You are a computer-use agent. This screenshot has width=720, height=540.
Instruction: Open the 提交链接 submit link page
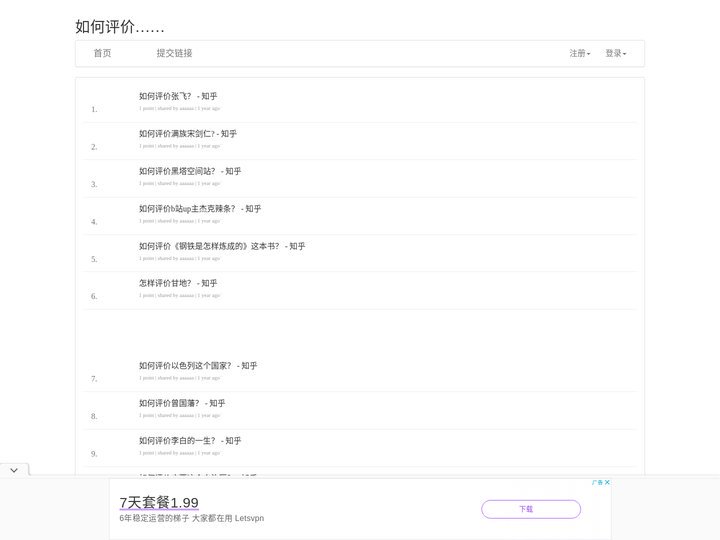(x=174, y=53)
